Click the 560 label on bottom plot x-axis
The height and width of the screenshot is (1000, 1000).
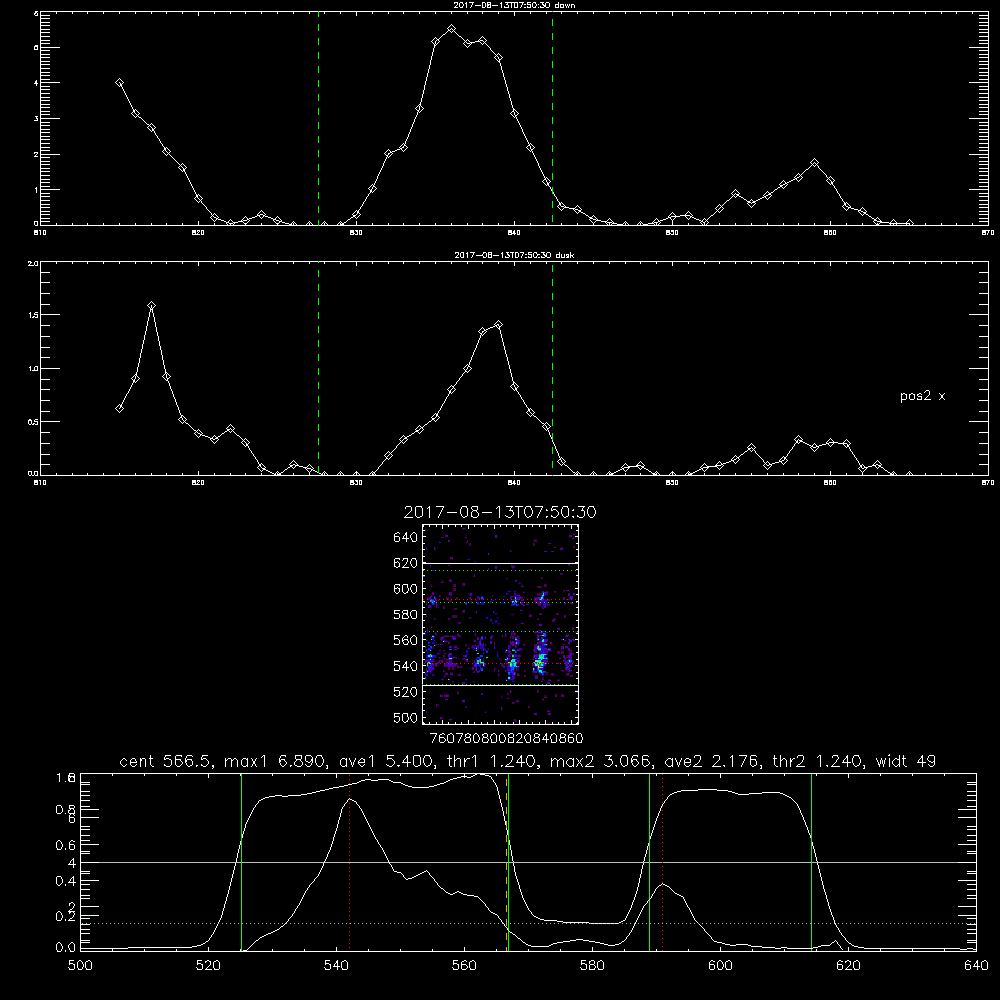464,966
